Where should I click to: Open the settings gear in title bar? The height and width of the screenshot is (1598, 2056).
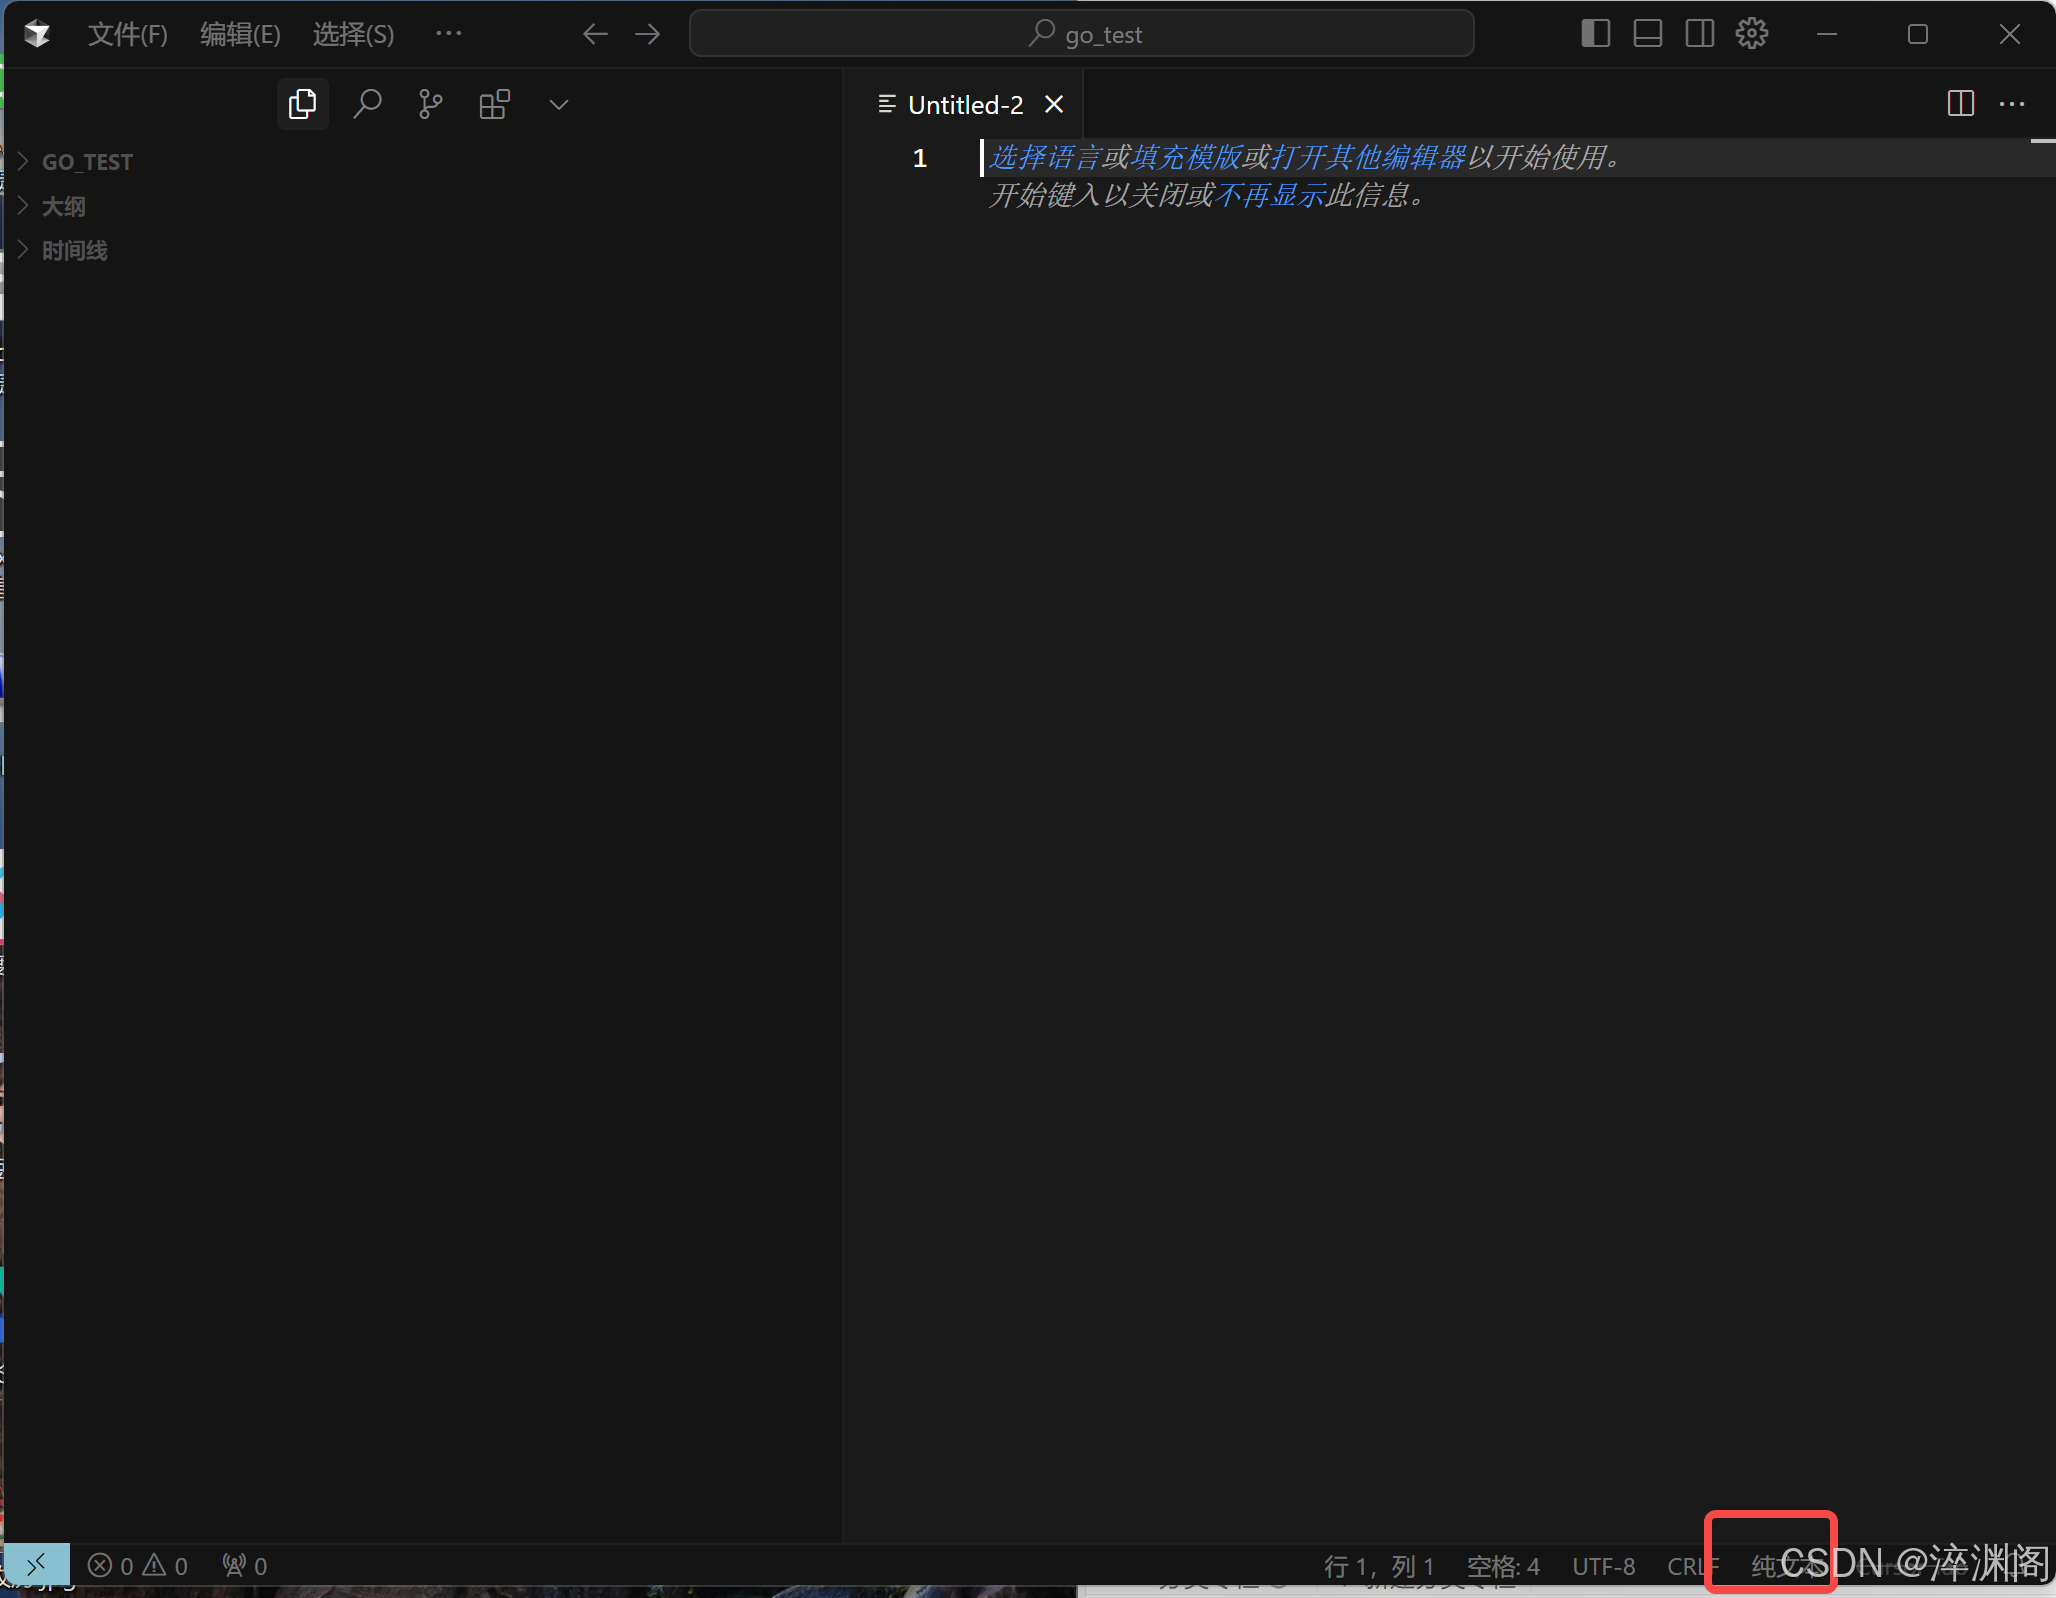(1751, 34)
